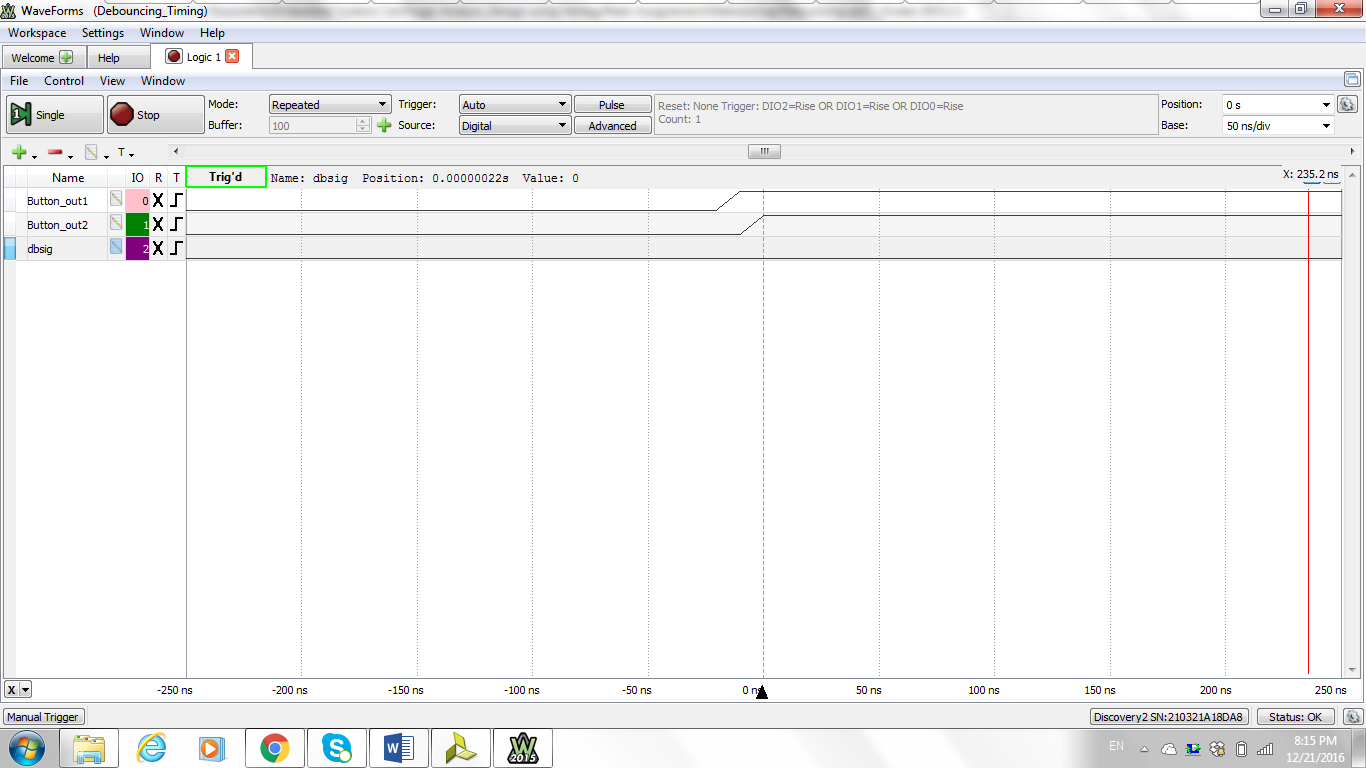Click the red minus icon to remove a signal
The width and height of the screenshot is (1366, 768).
pyautogui.click(x=54, y=152)
